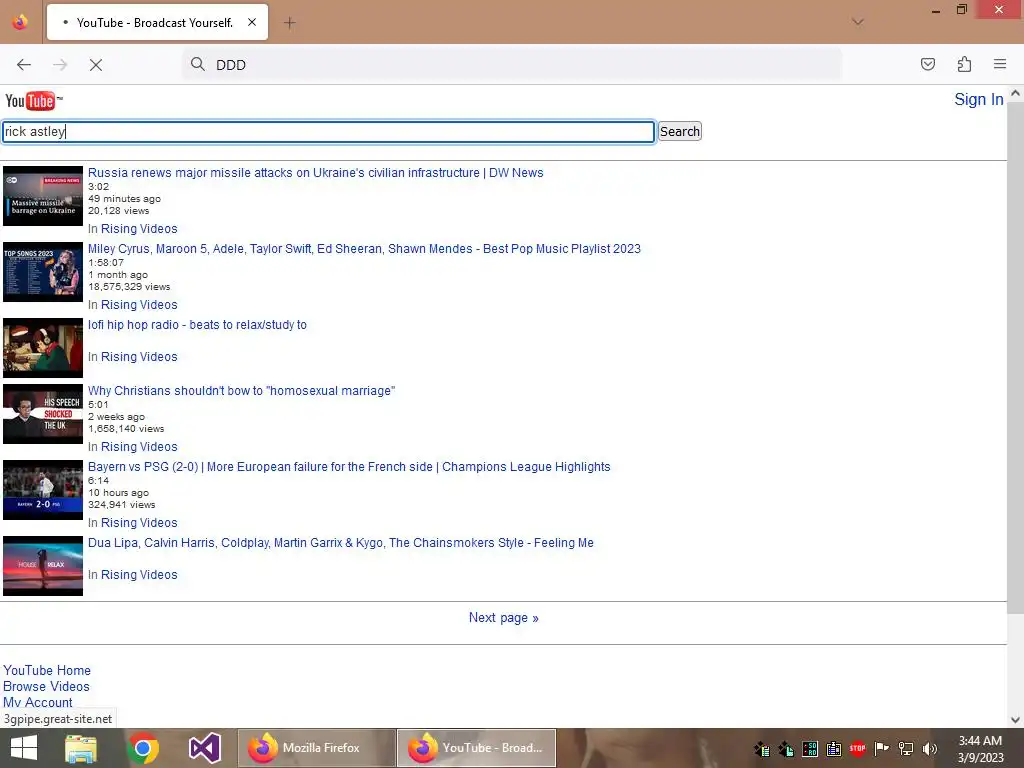Click the House Relax thumbnail
The height and width of the screenshot is (768, 1024).
[x=43, y=566]
